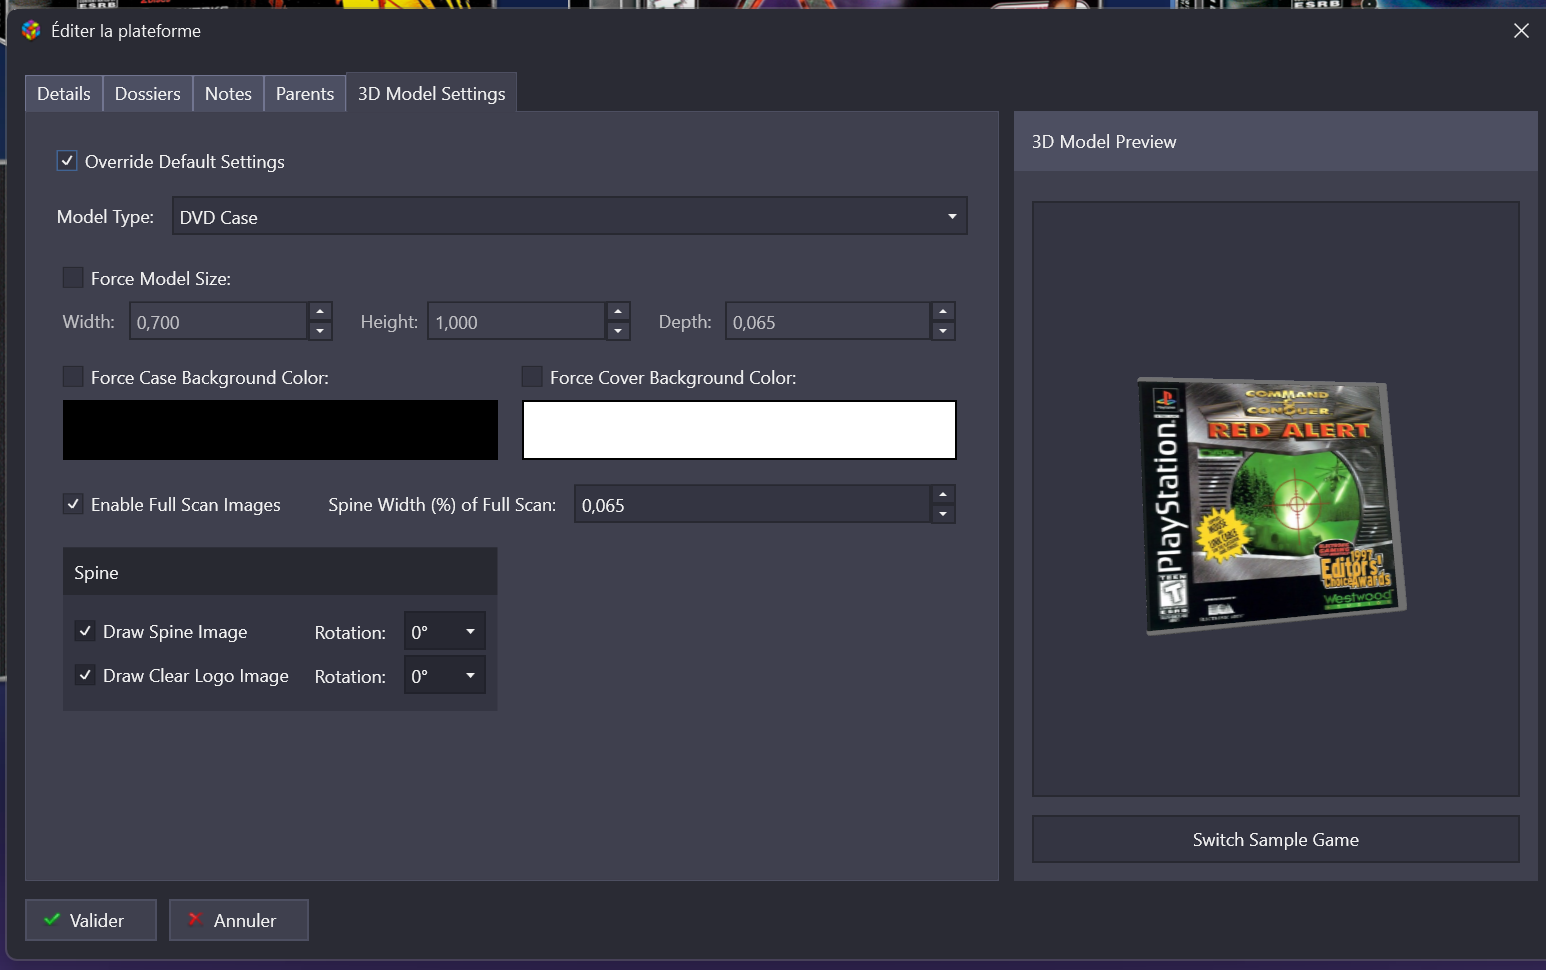Image resolution: width=1546 pixels, height=970 pixels.
Task: Click the Annuler button
Action: point(239,920)
